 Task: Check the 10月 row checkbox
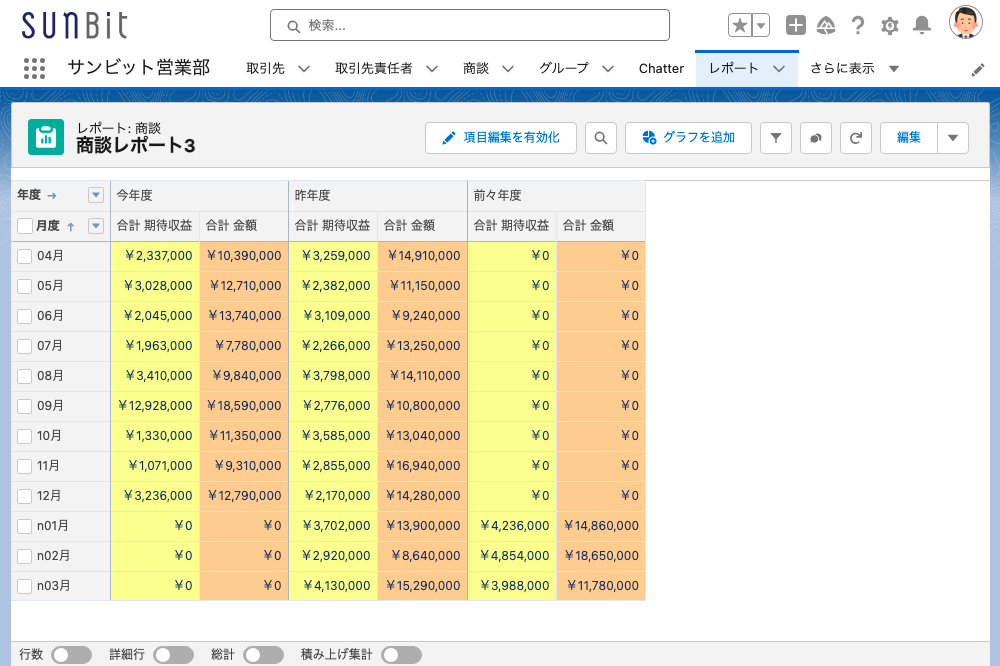[x=24, y=436]
